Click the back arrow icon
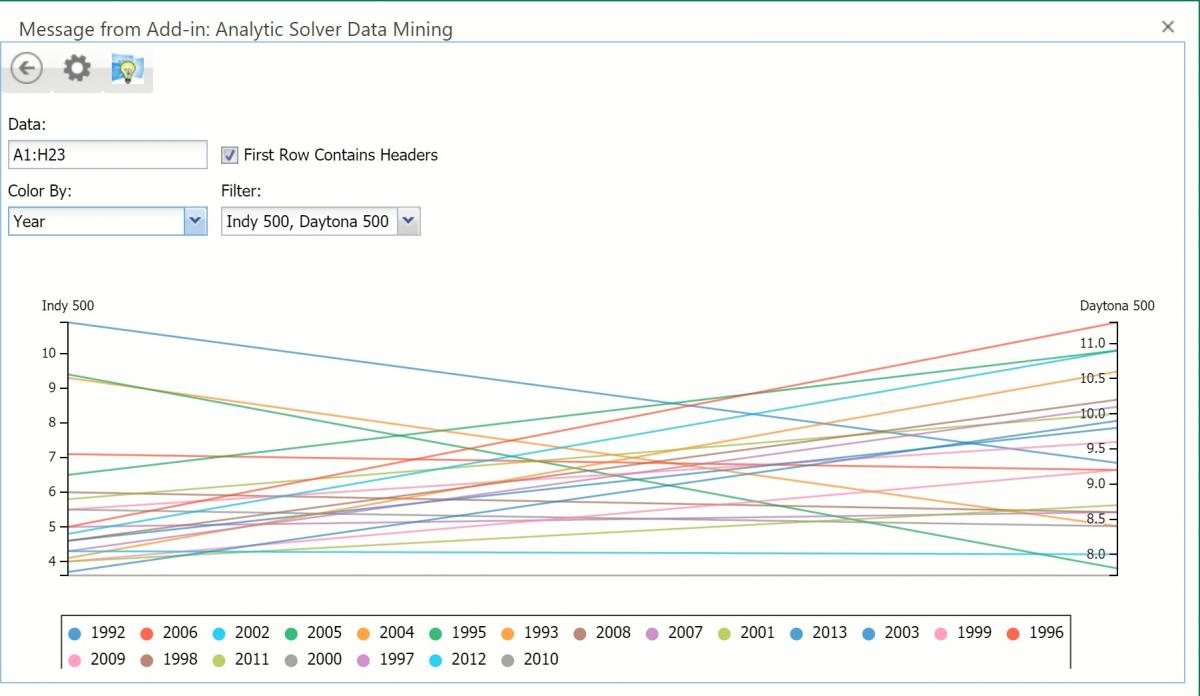Screen dimensions: 1200x696 coord(26,69)
